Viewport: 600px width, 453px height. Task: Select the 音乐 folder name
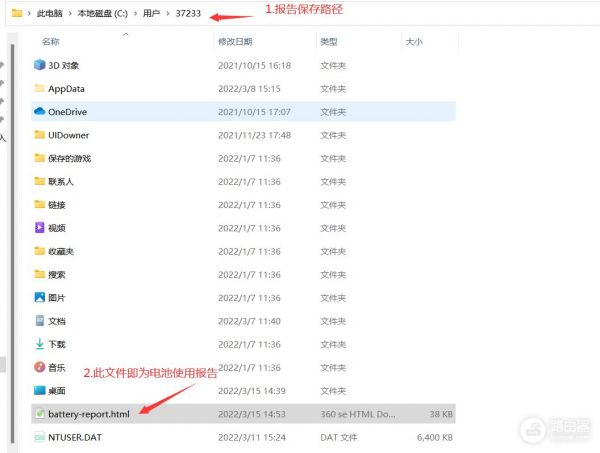(x=57, y=368)
